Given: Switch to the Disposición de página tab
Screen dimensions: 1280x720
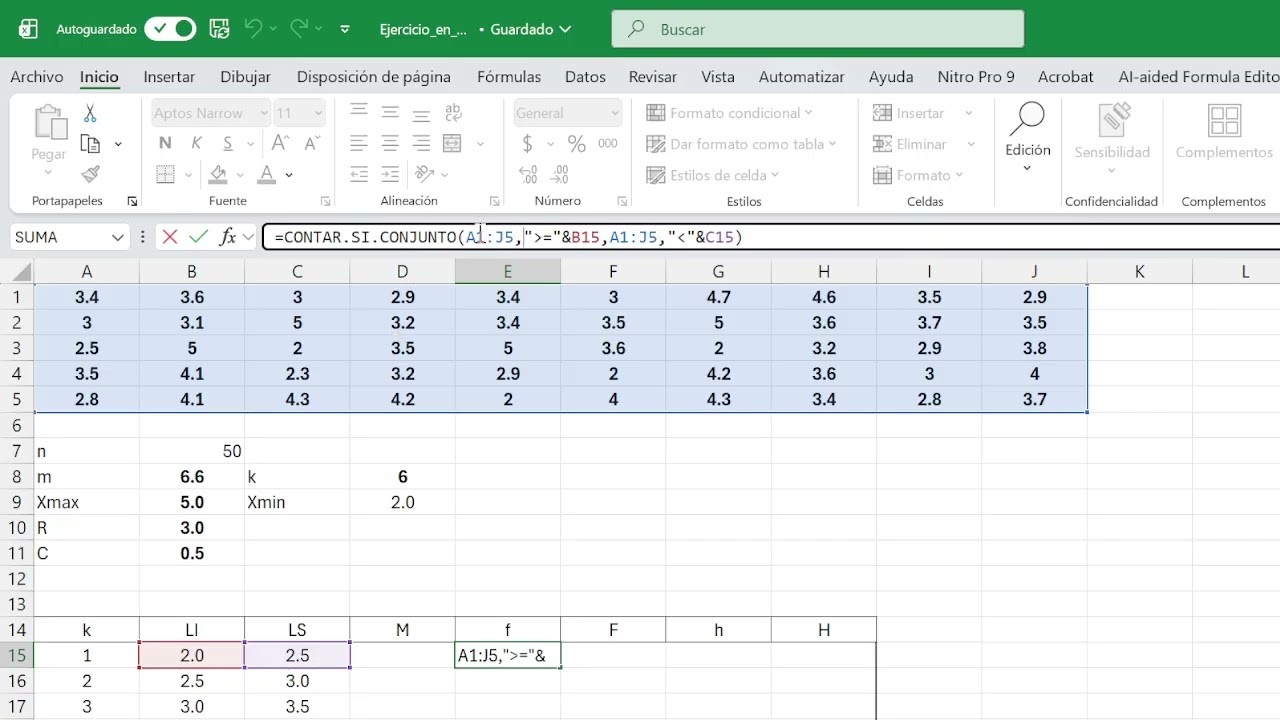Looking at the screenshot, I should click(x=374, y=77).
